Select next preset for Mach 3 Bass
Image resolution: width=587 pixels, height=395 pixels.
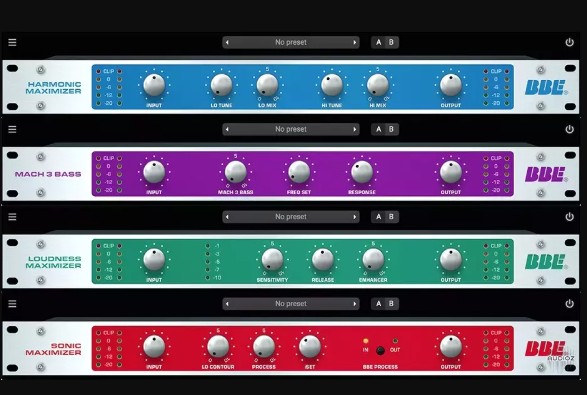point(355,130)
